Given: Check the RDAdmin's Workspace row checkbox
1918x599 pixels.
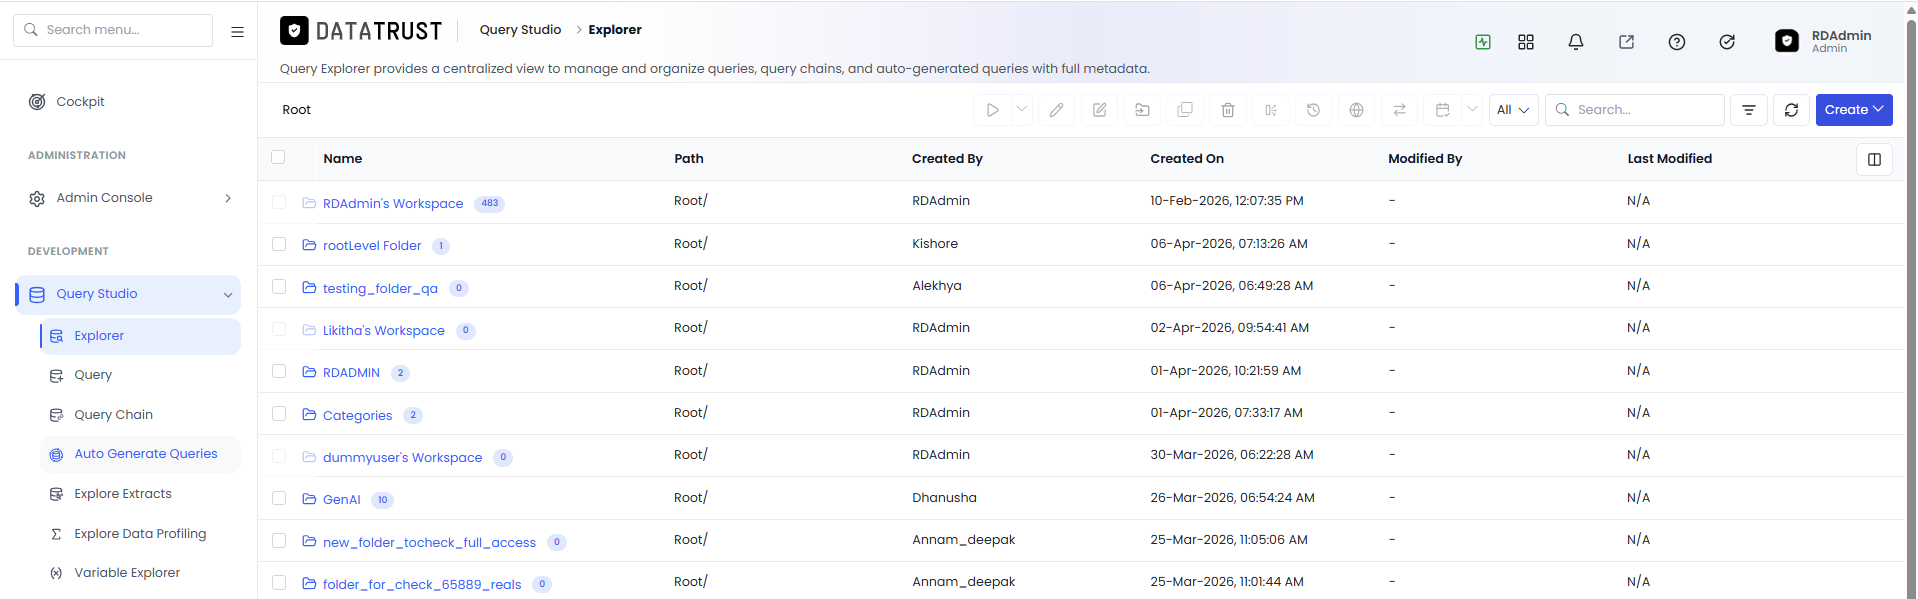Looking at the screenshot, I should [x=279, y=202].
